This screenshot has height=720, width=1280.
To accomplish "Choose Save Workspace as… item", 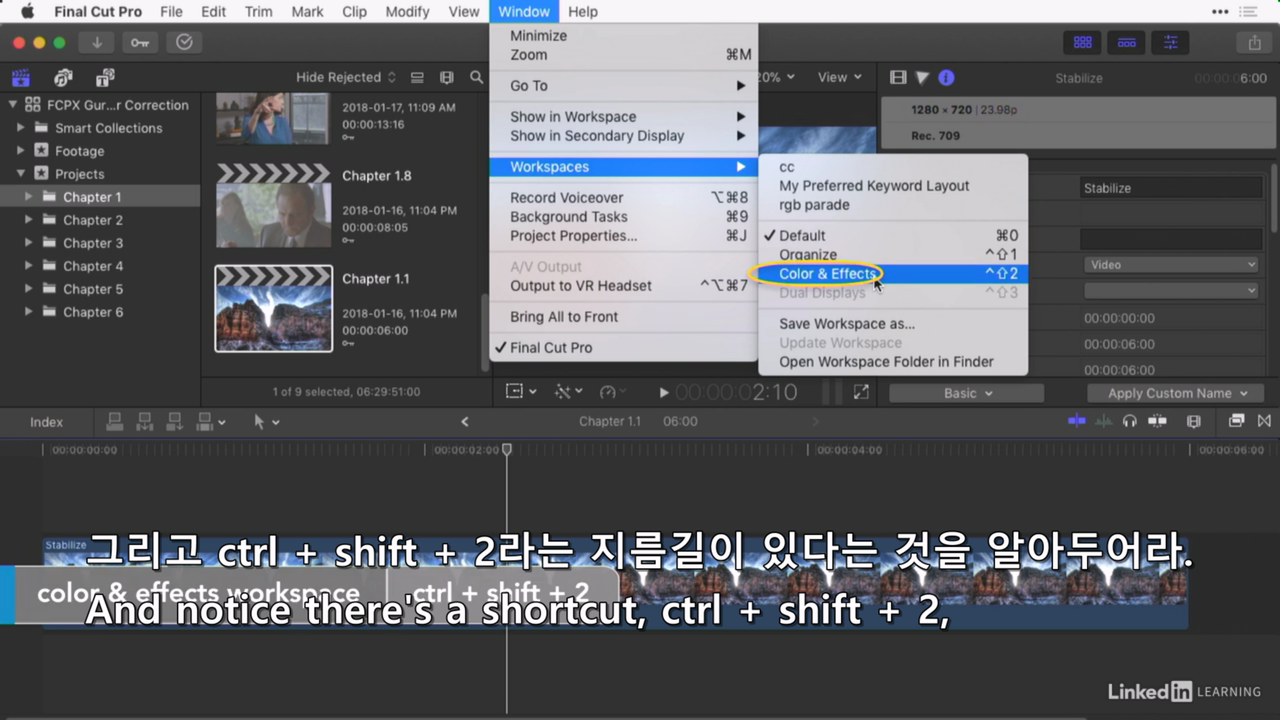I will pyautogui.click(x=893, y=324).
